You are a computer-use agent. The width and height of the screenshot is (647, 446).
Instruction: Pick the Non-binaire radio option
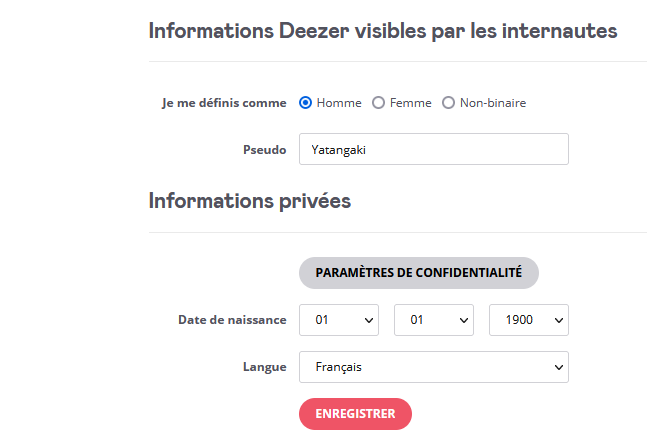click(x=448, y=102)
